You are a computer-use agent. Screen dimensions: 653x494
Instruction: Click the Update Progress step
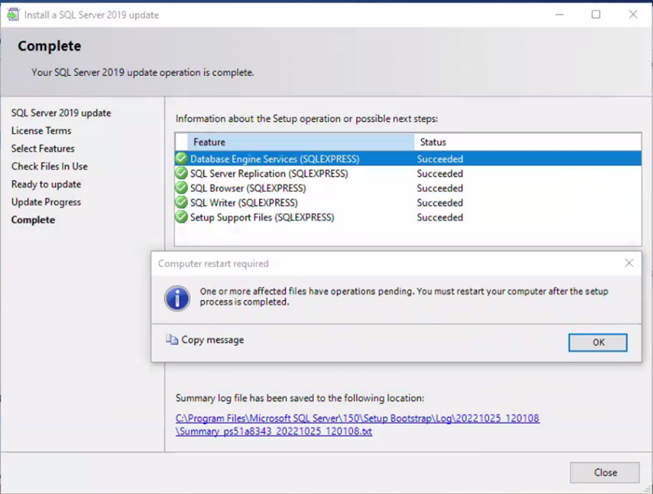pyautogui.click(x=46, y=202)
